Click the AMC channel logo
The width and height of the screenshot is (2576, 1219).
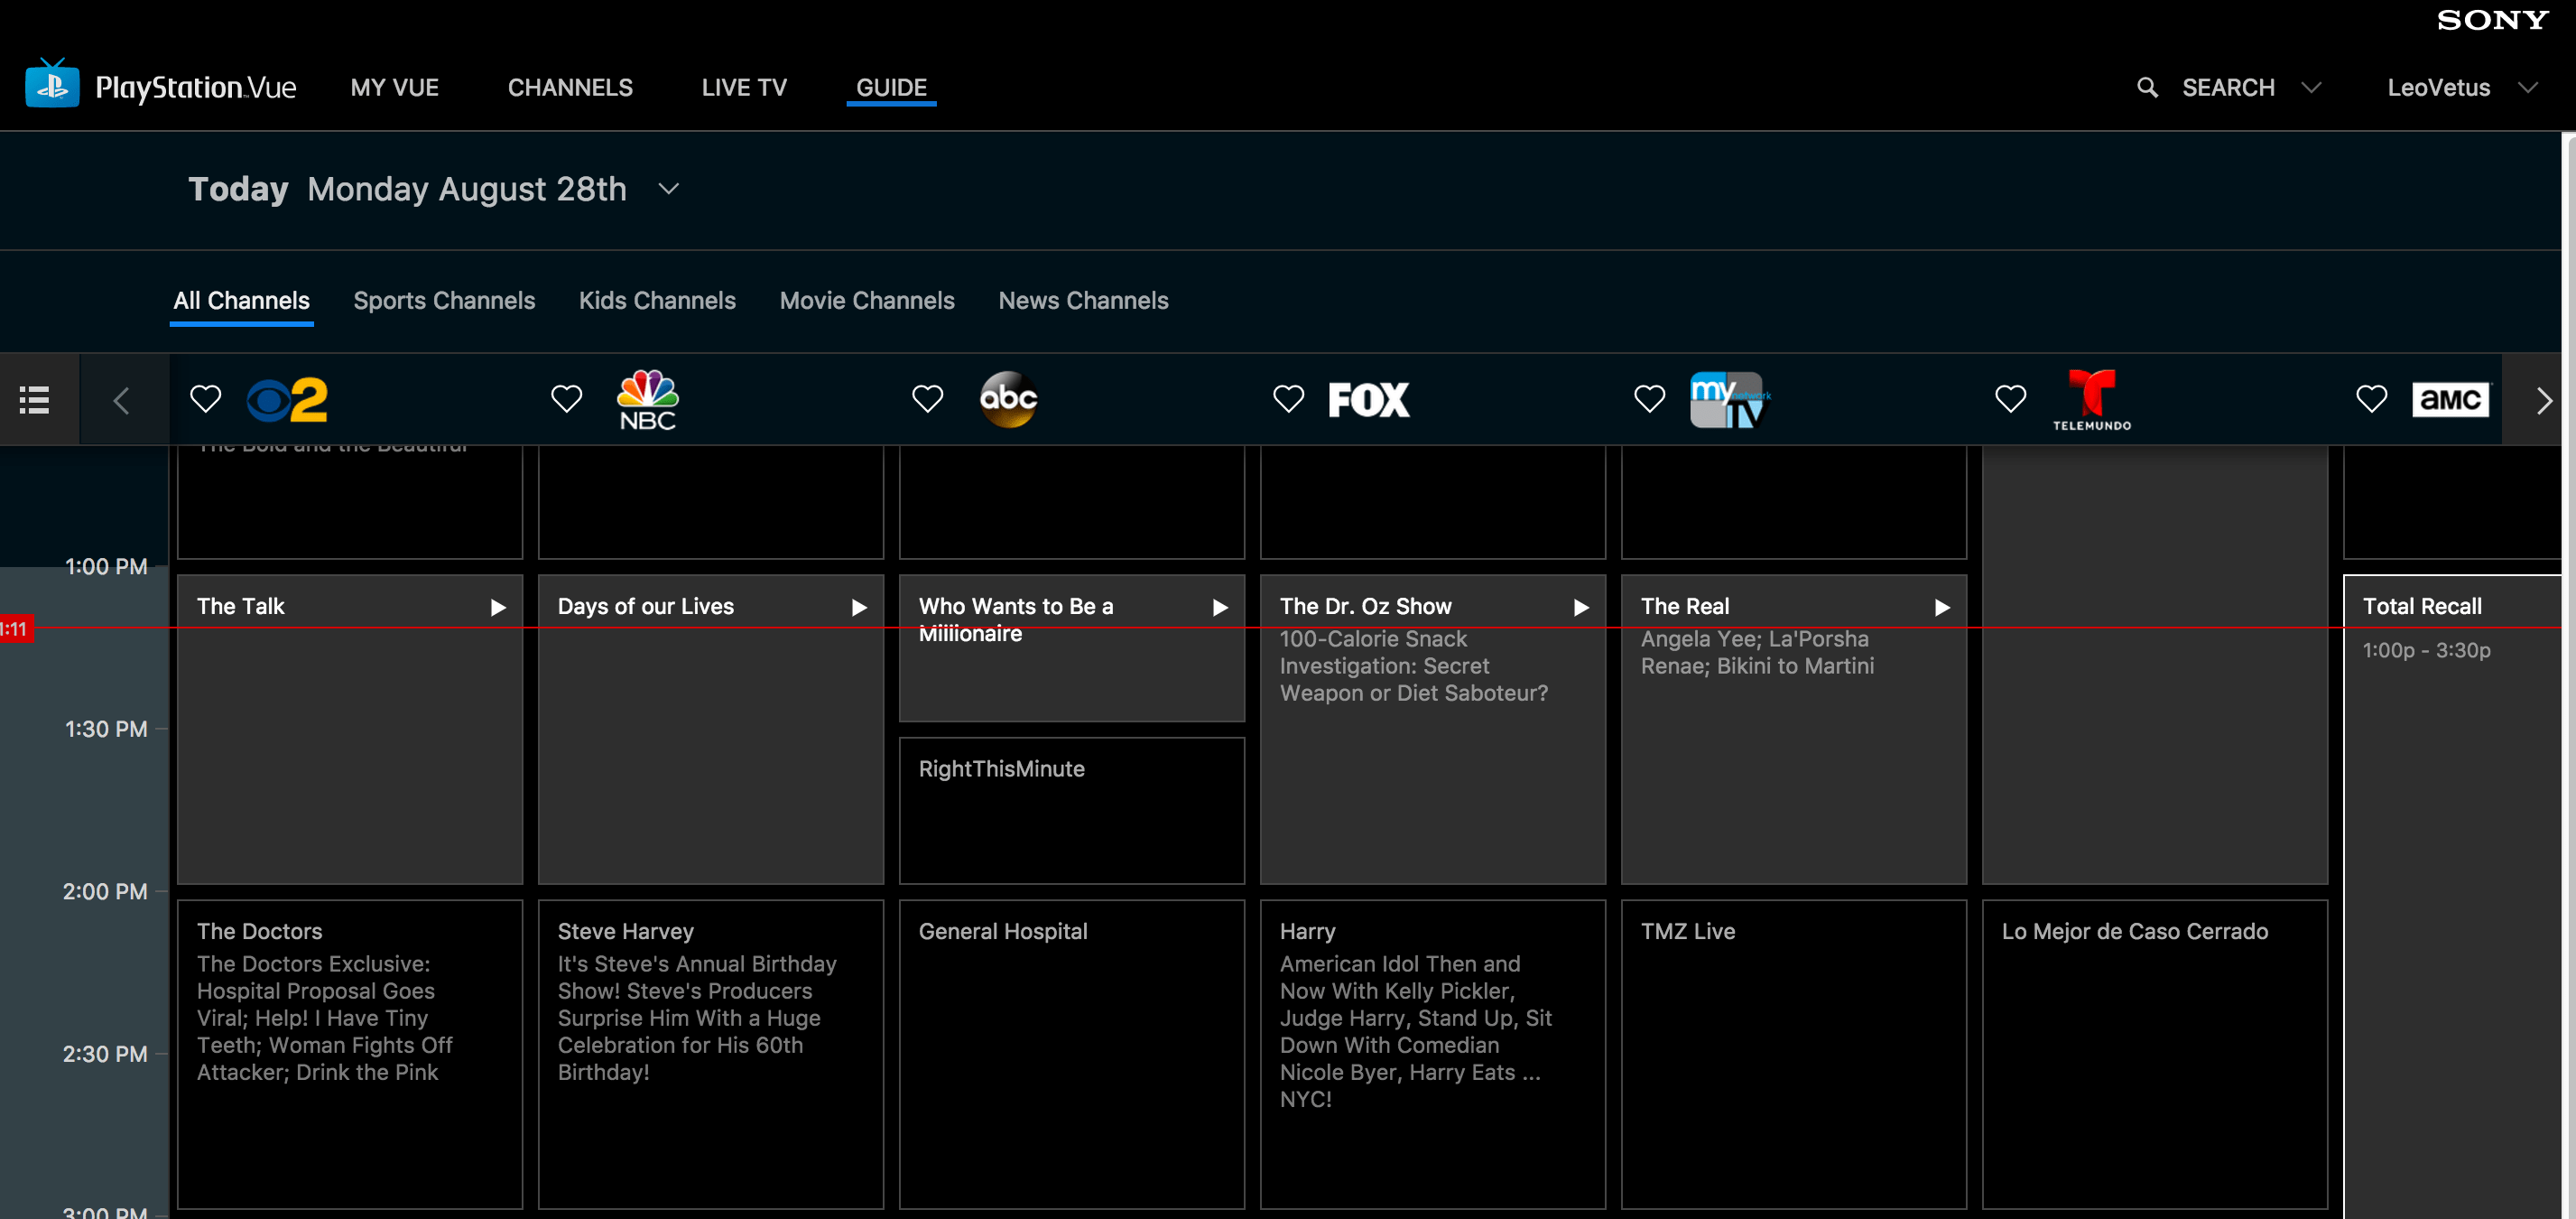point(2449,400)
